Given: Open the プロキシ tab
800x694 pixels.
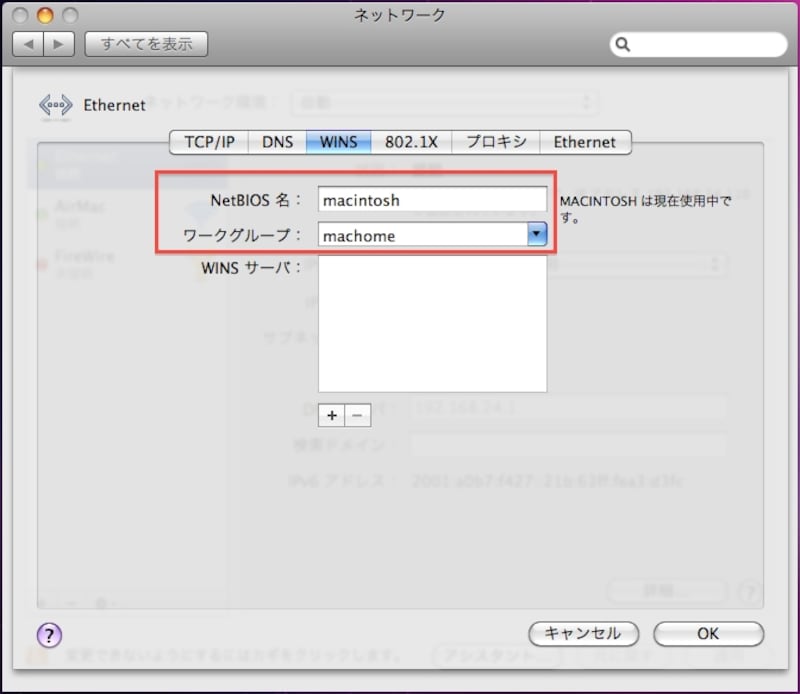Looking at the screenshot, I should 495,142.
